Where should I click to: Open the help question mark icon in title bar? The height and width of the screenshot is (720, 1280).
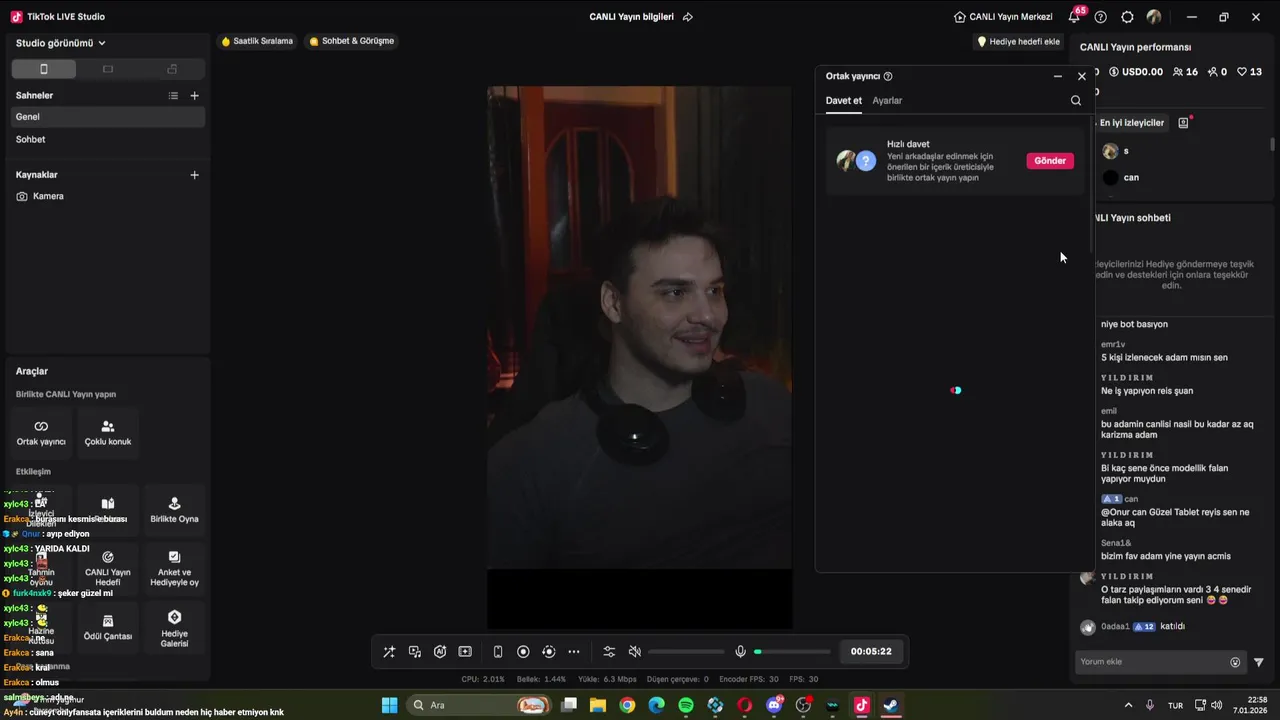pyautogui.click(x=1101, y=17)
